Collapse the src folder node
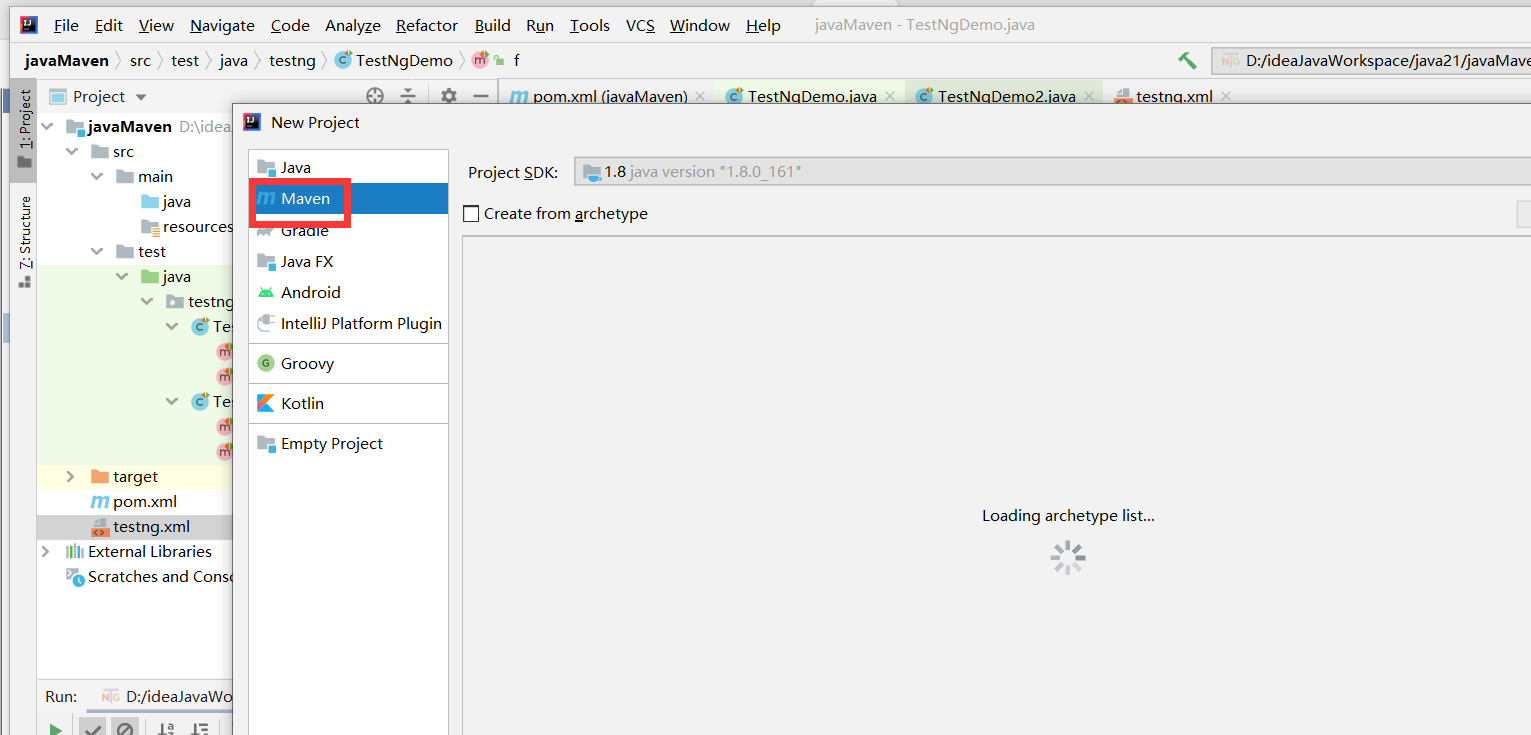 pos(72,152)
